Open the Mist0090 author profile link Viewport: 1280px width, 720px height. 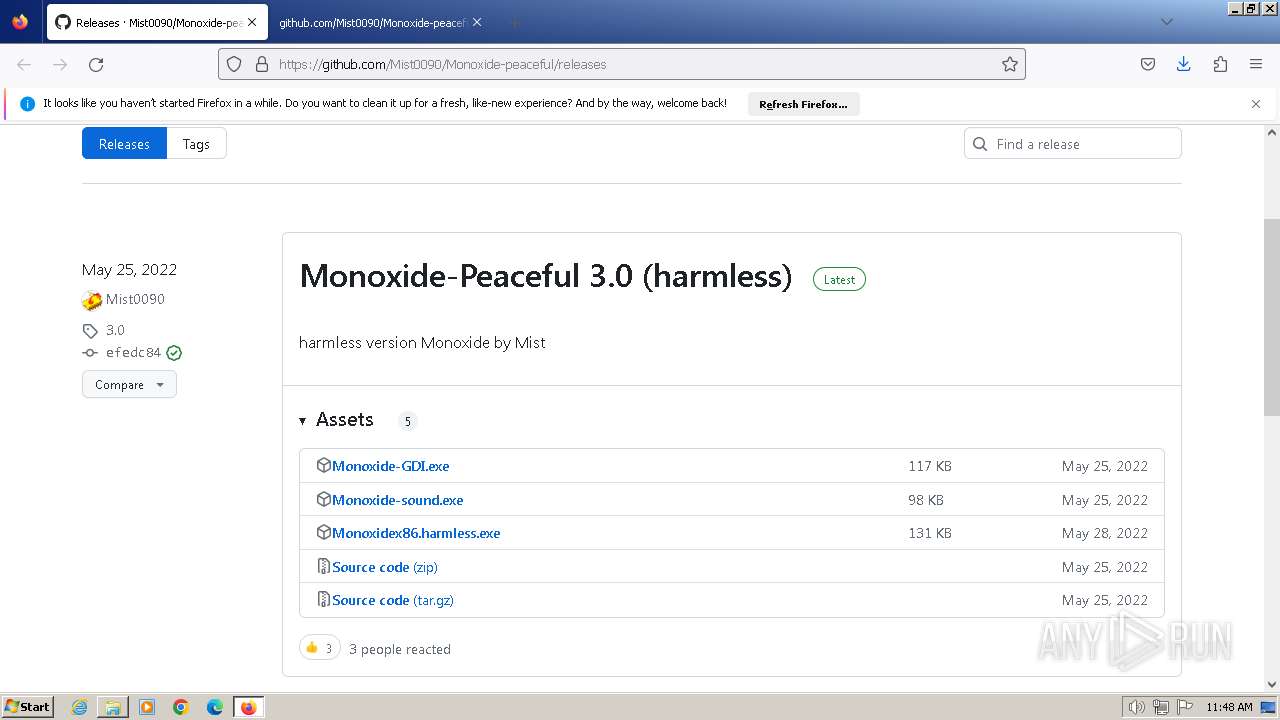135,299
